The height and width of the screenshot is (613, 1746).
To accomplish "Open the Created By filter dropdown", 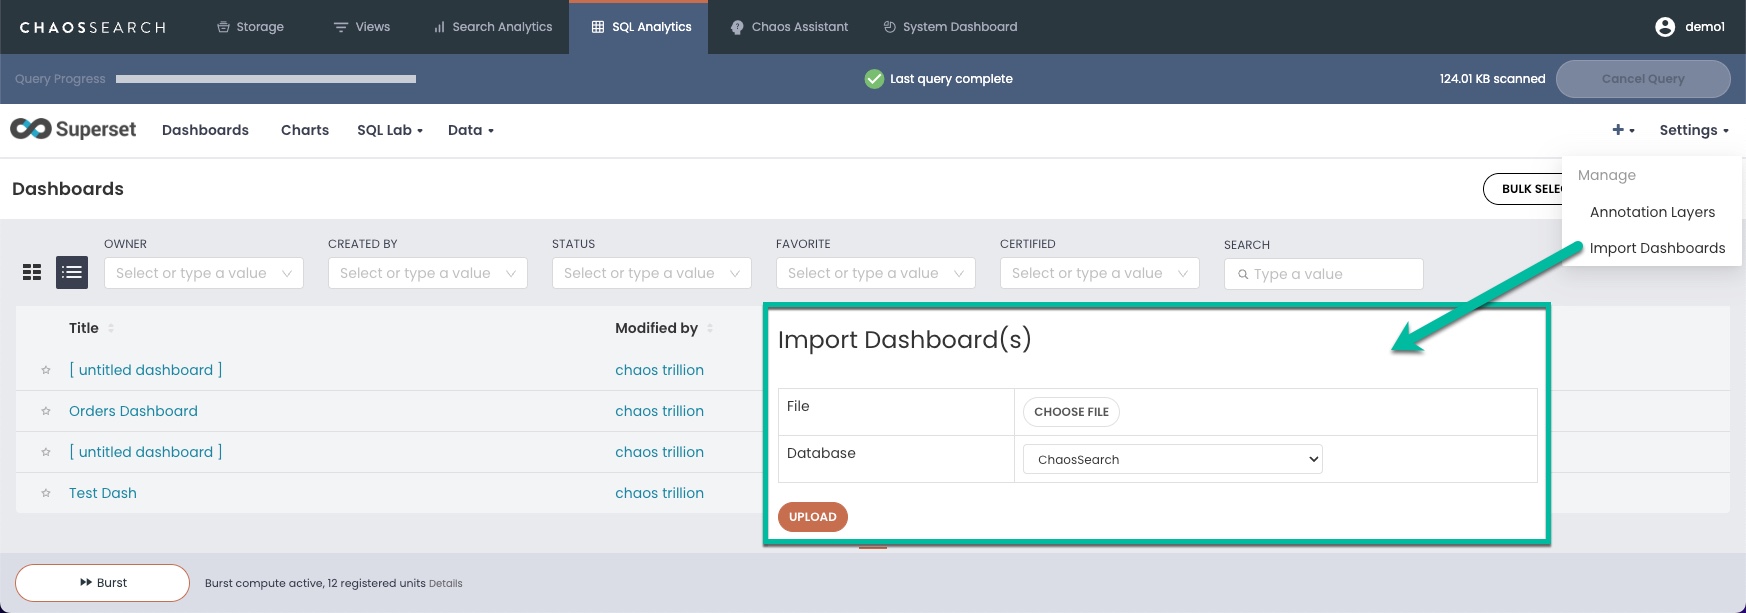I will (x=428, y=273).
